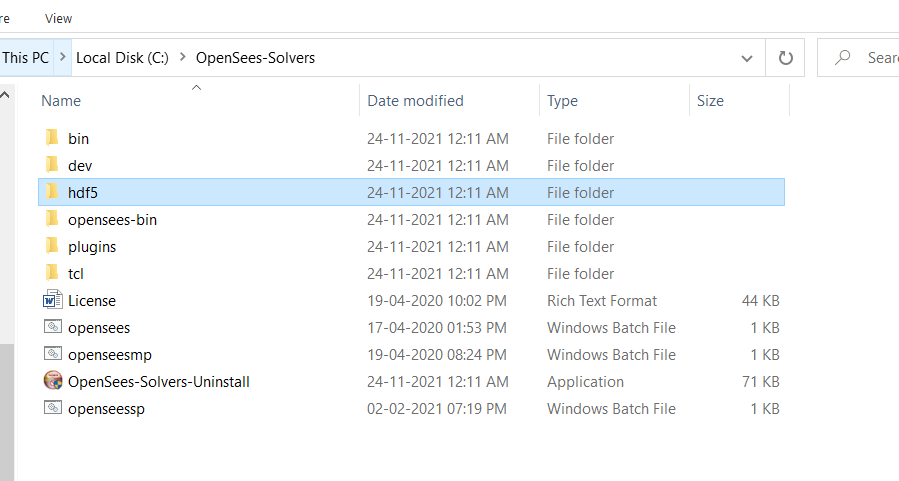Screen dimensions: 899x481
Task: Click the OpenSees-Solvers-Uninstall application icon
Action: (x=53, y=380)
